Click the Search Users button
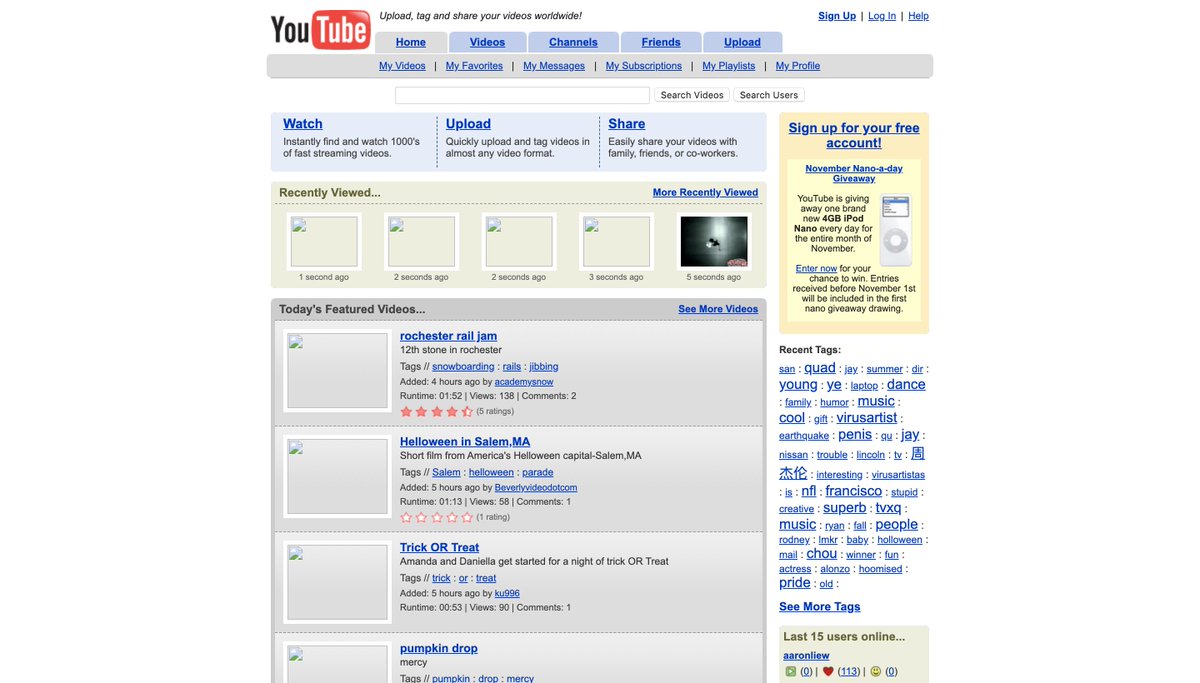Image resolution: width=1200 pixels, height=683 pixels. pos(769,95)
